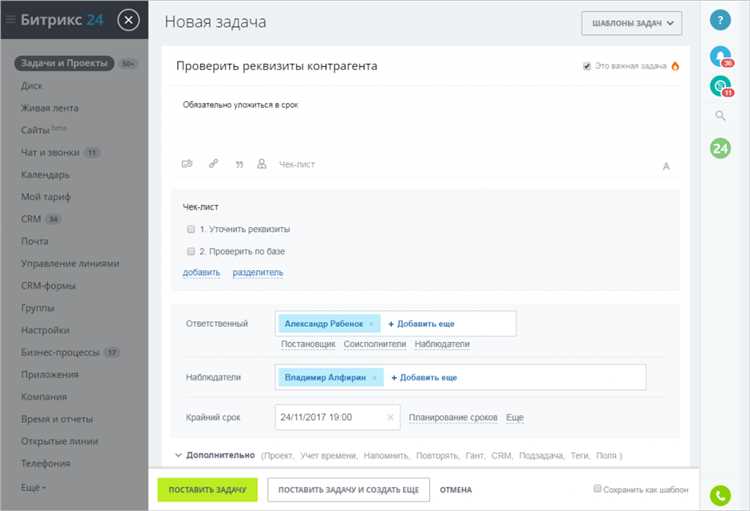Open 'Задачи и Проекты' in sidebar
The width and height of the screenshot is (750, 511).
point(64,63)
